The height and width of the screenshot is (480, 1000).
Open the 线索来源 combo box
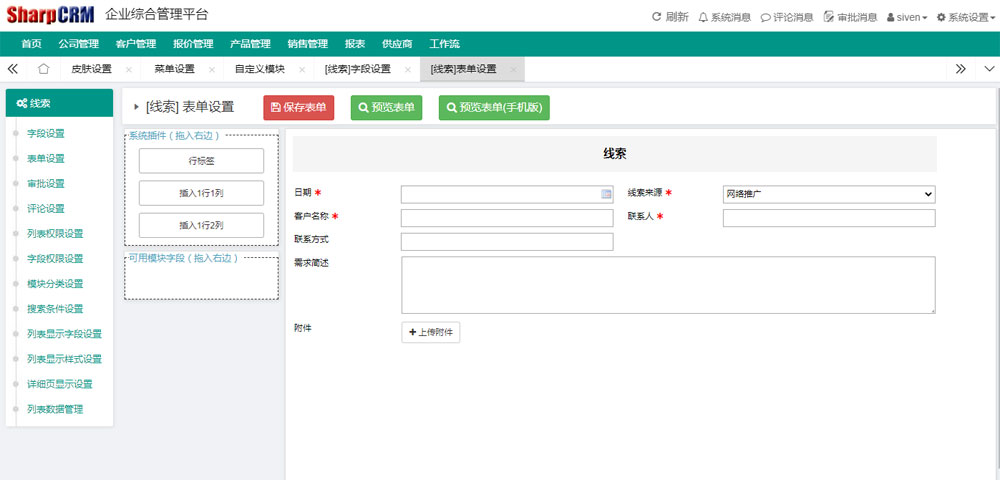[x=828, y=194]
